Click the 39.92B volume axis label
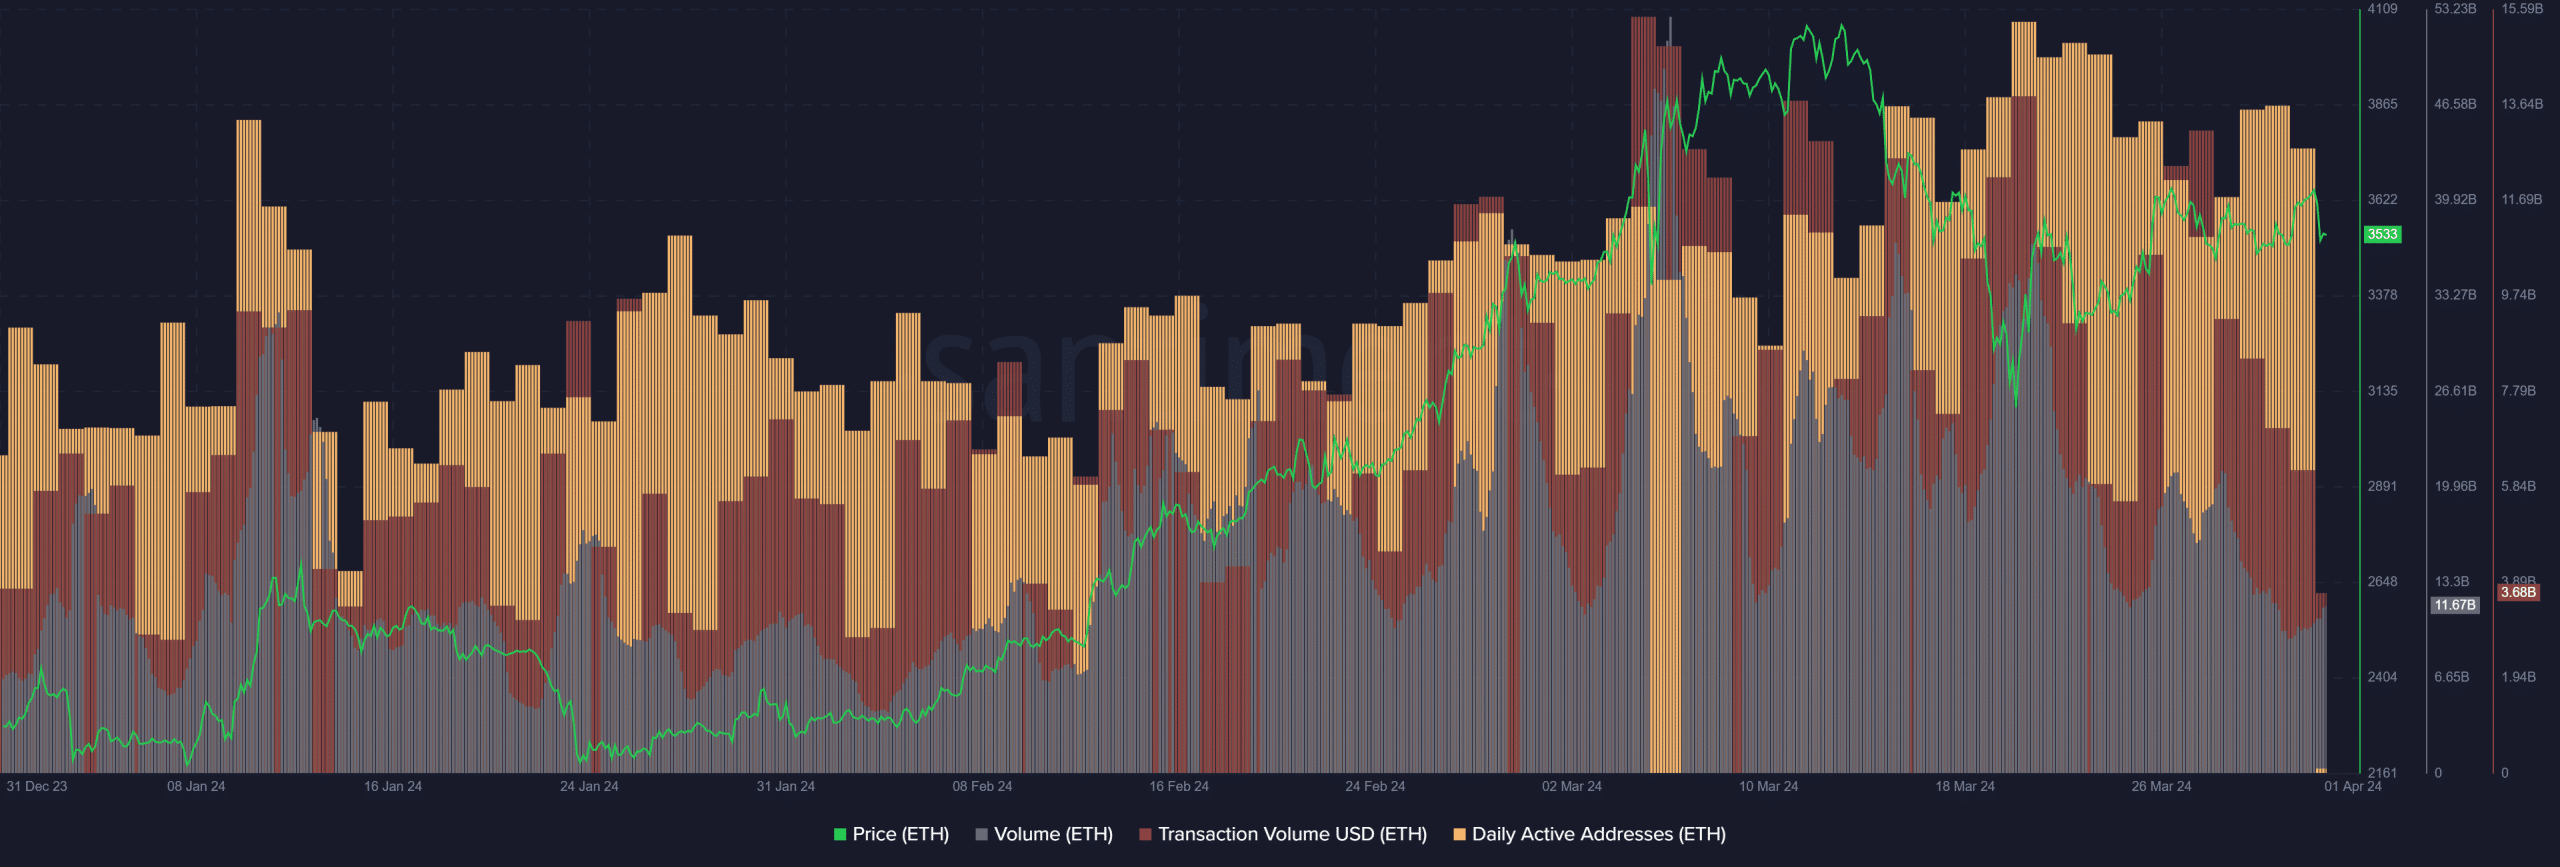This screenshot has width=2560, height=867. (x=2455, y=200)
